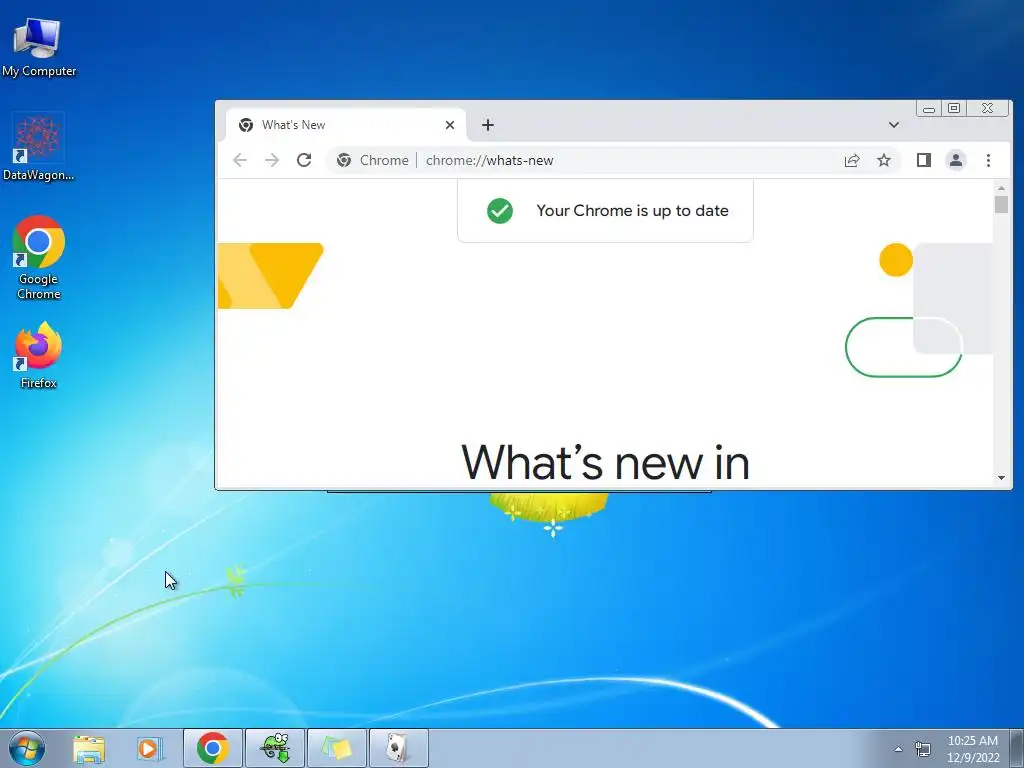This screenshot has width=1024, height=768.
Task: Click "Your Chrome is up to date" text
Action: pyautogui.click(x=632, y=210)
